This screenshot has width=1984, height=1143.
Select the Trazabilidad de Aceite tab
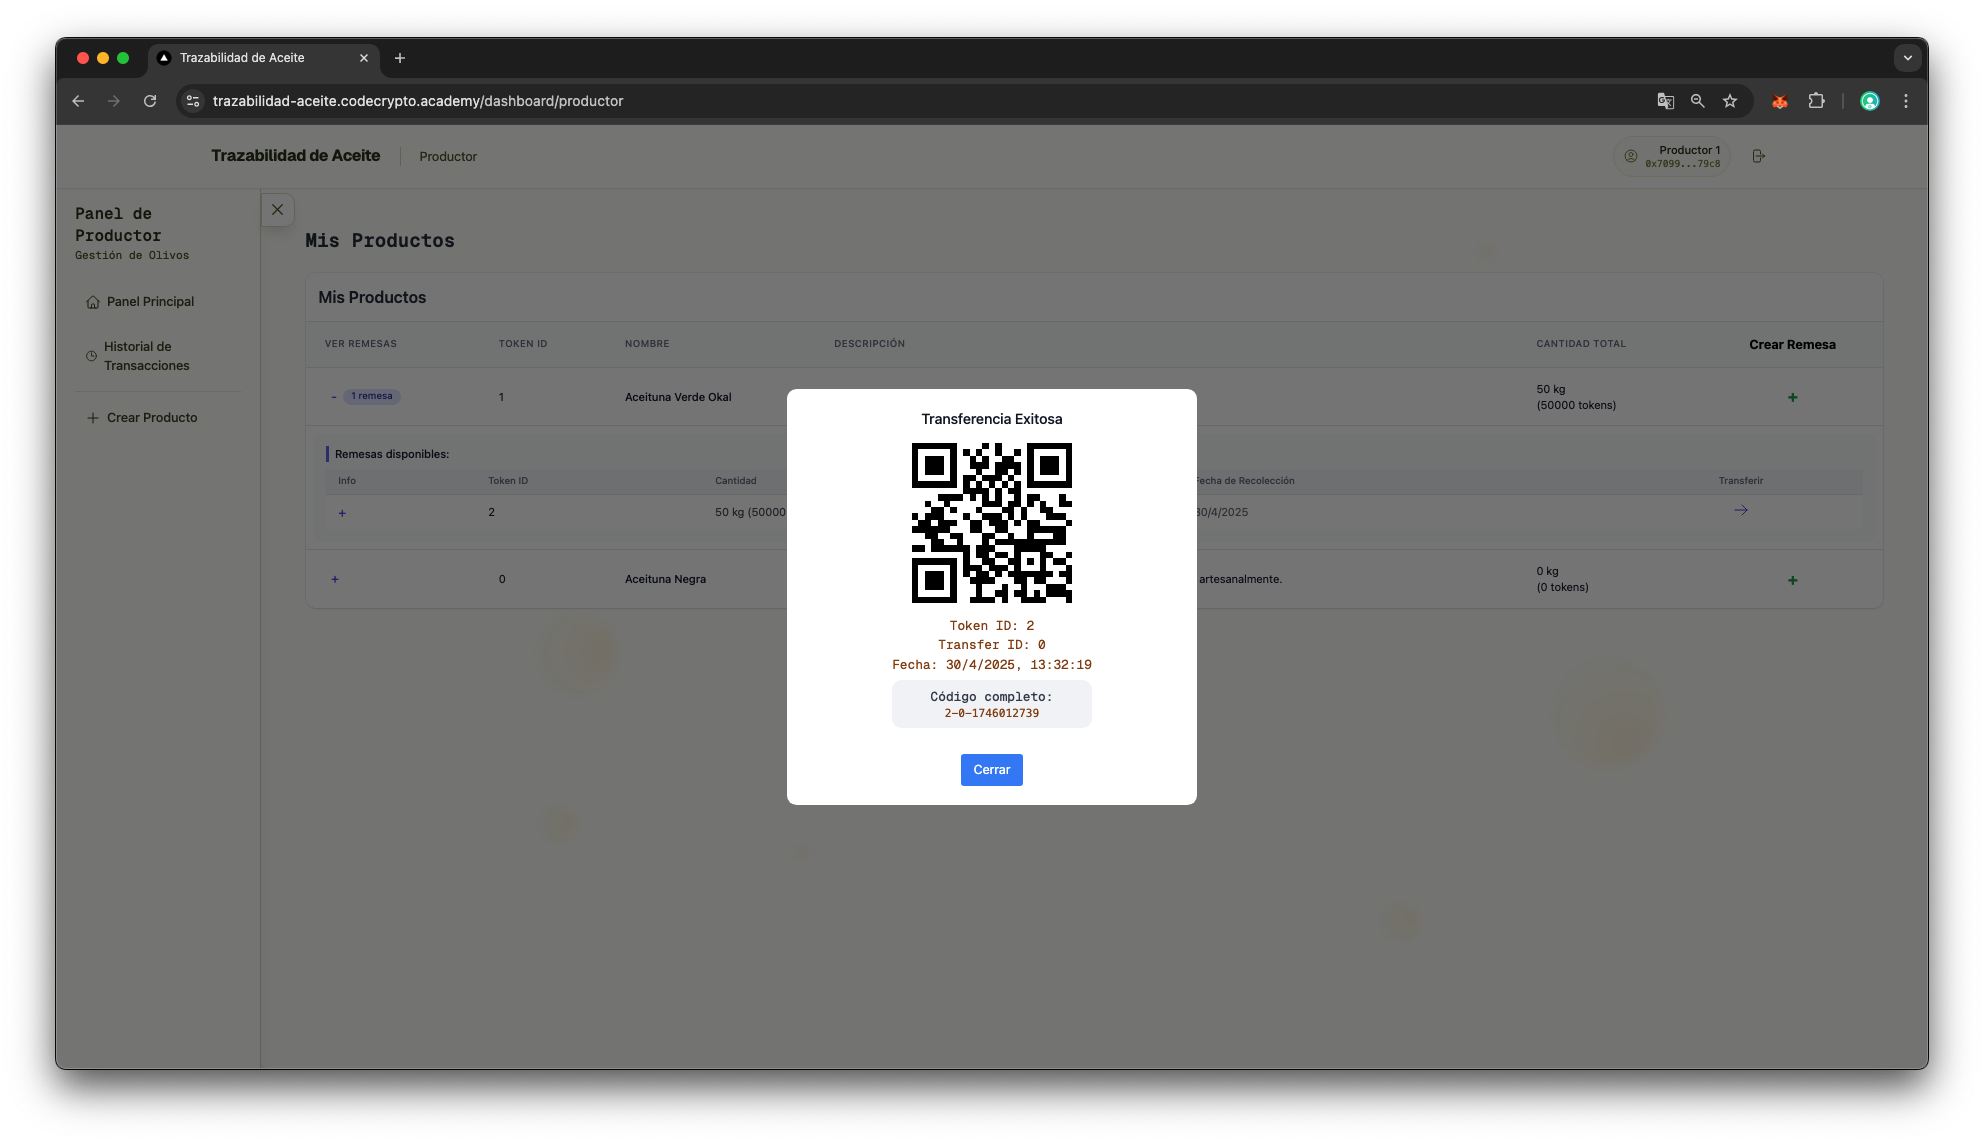[263, 58]
